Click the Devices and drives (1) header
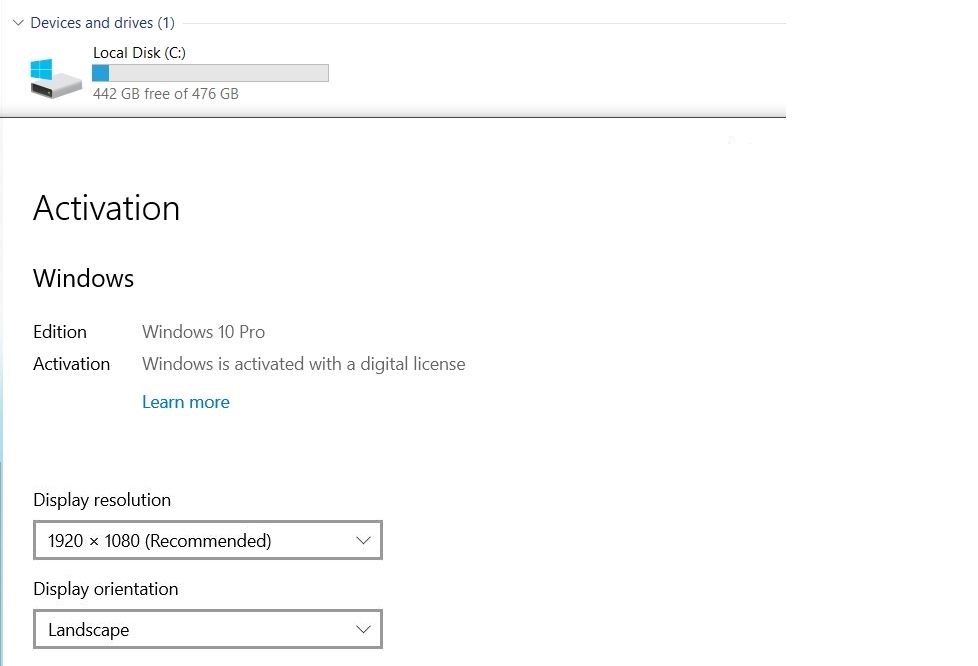This screenshot has height=666, width=978. pos(102,23)
